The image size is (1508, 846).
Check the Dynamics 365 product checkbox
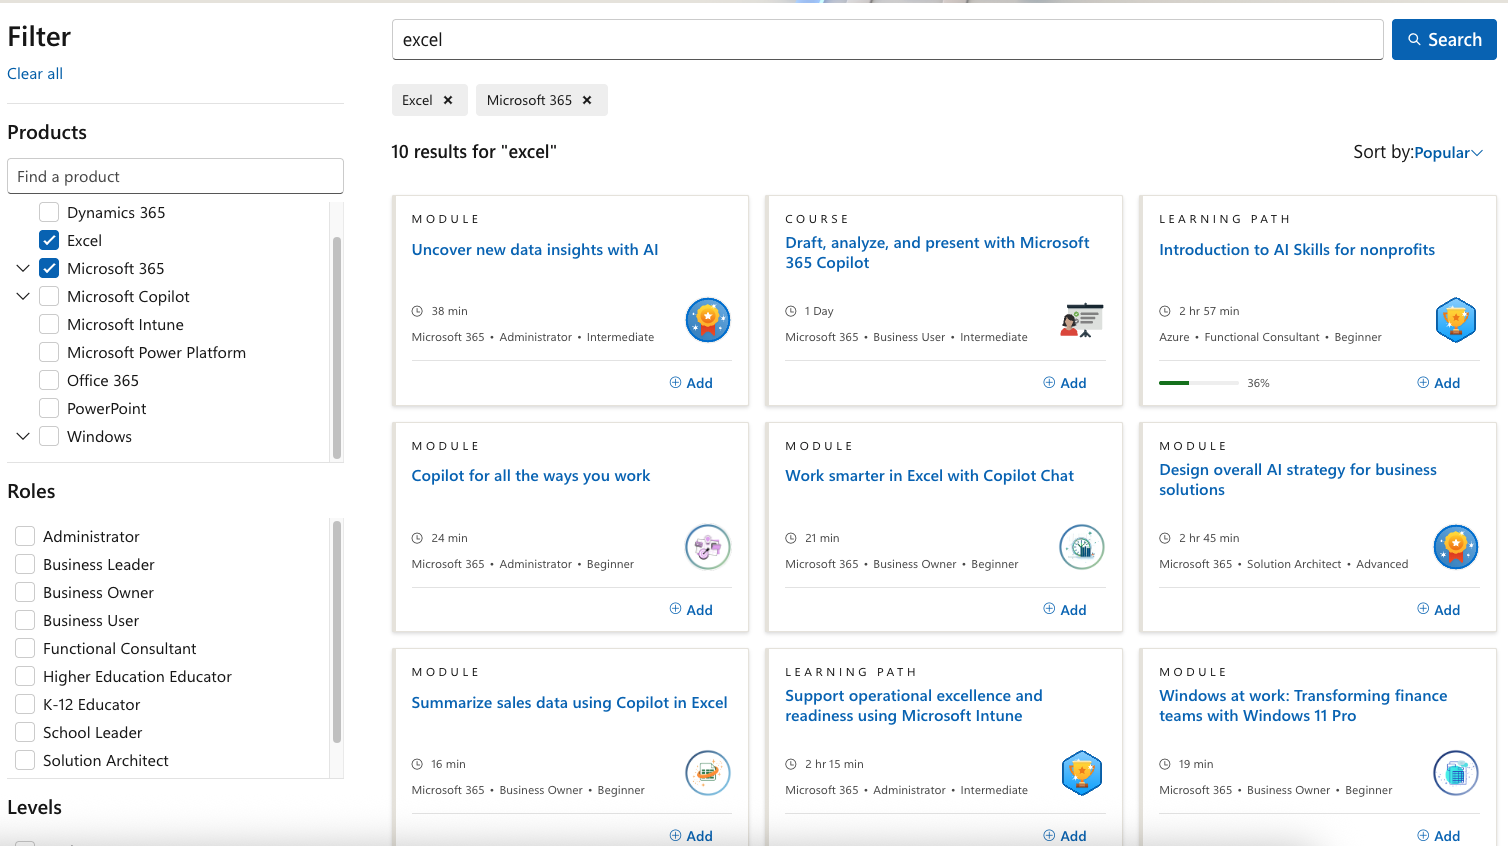[49, 212]
